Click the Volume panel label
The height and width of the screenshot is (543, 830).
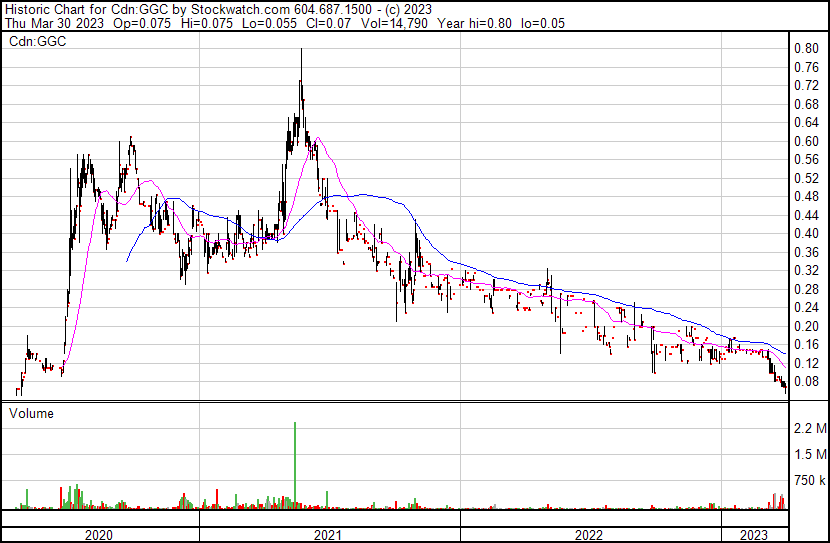pos(32,413)
